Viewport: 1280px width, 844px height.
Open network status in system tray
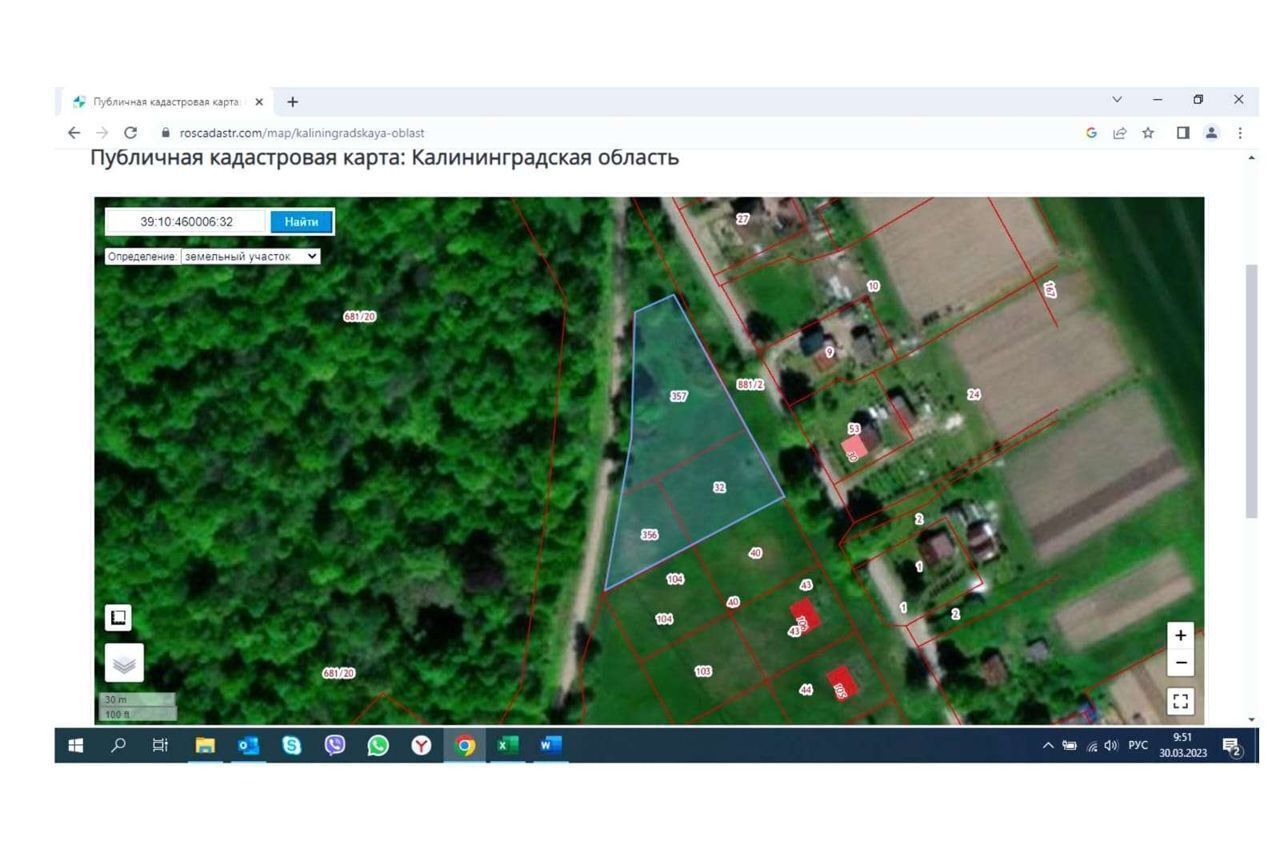1091,745
